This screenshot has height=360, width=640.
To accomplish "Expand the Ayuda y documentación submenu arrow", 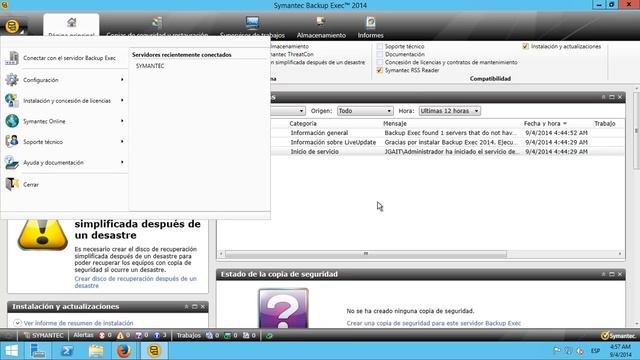I will click(x=122, y=162).
